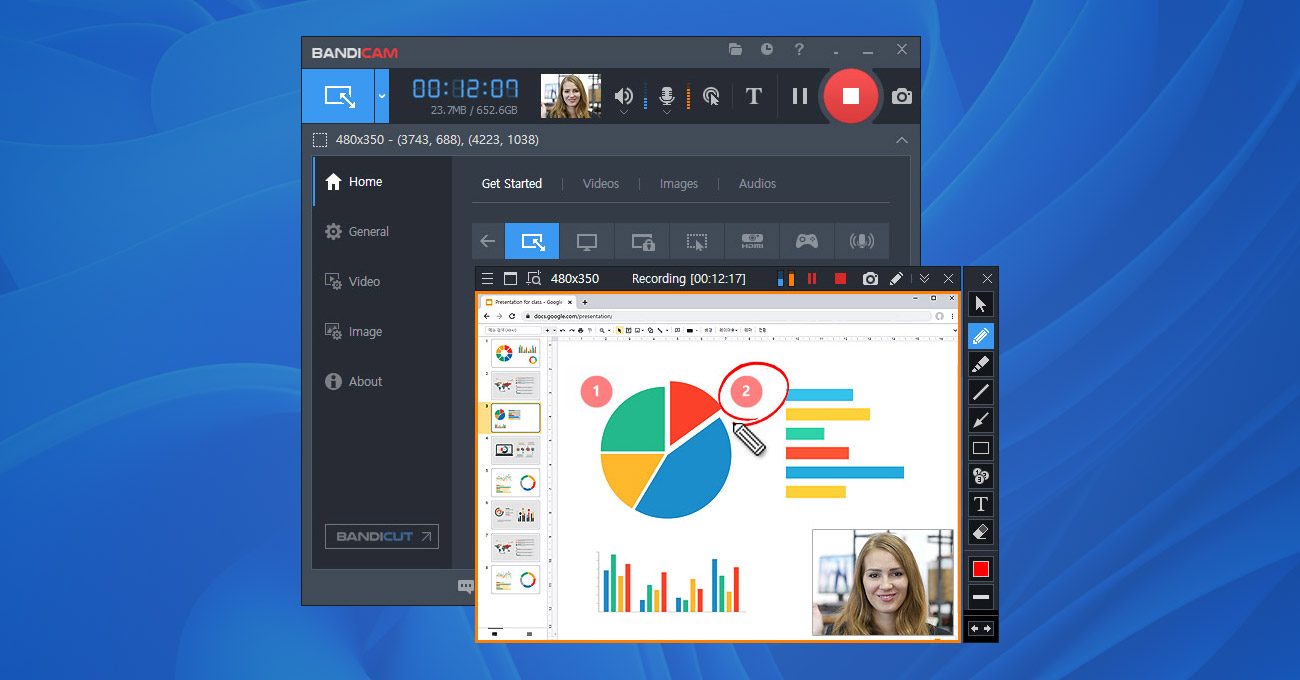Select the Rectangle shape tool
This screenshot has height=680, width=1300.
(x=981, y=448)
